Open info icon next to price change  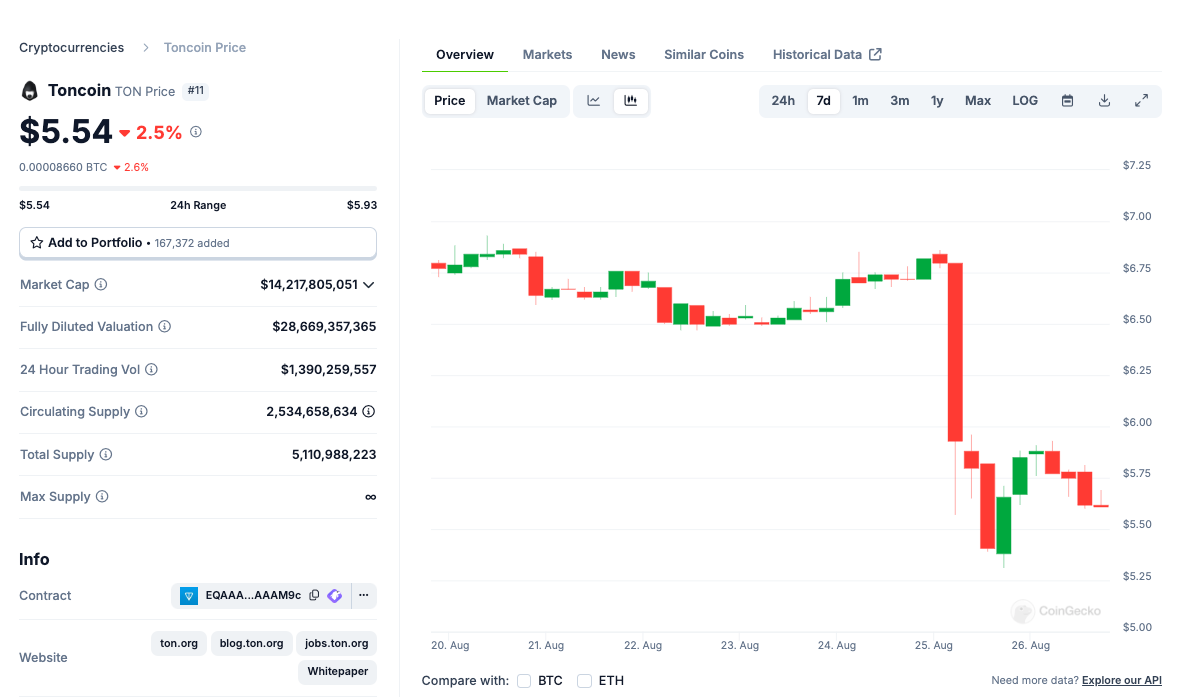pyautogui.click(x=196, y=132)
